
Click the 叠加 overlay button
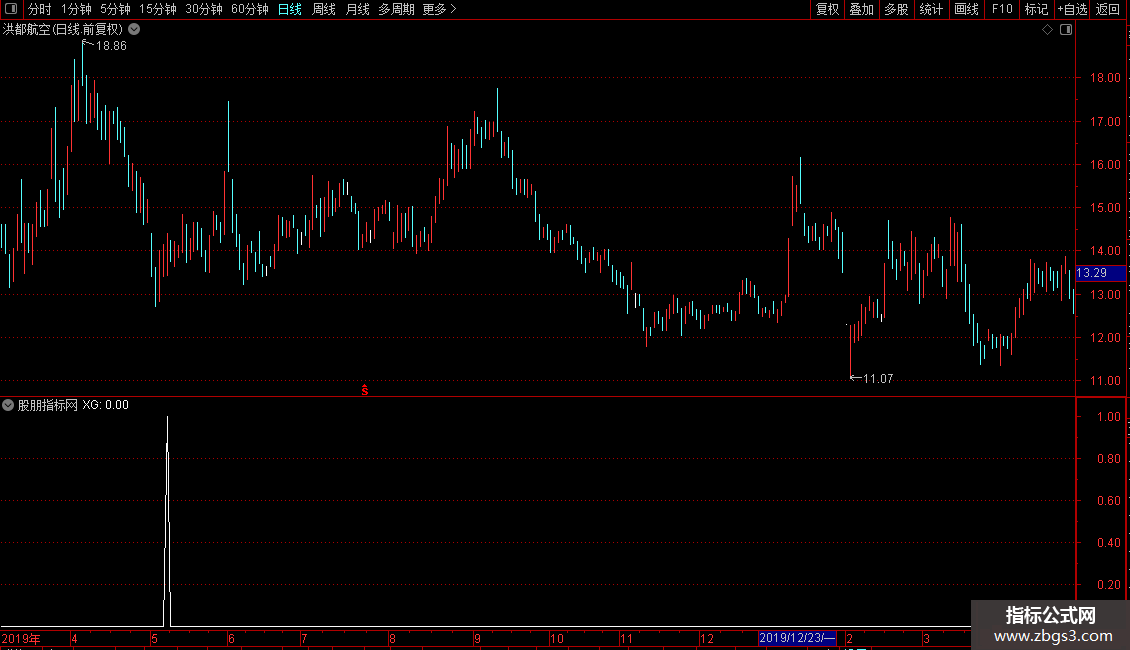coord(862,9)
